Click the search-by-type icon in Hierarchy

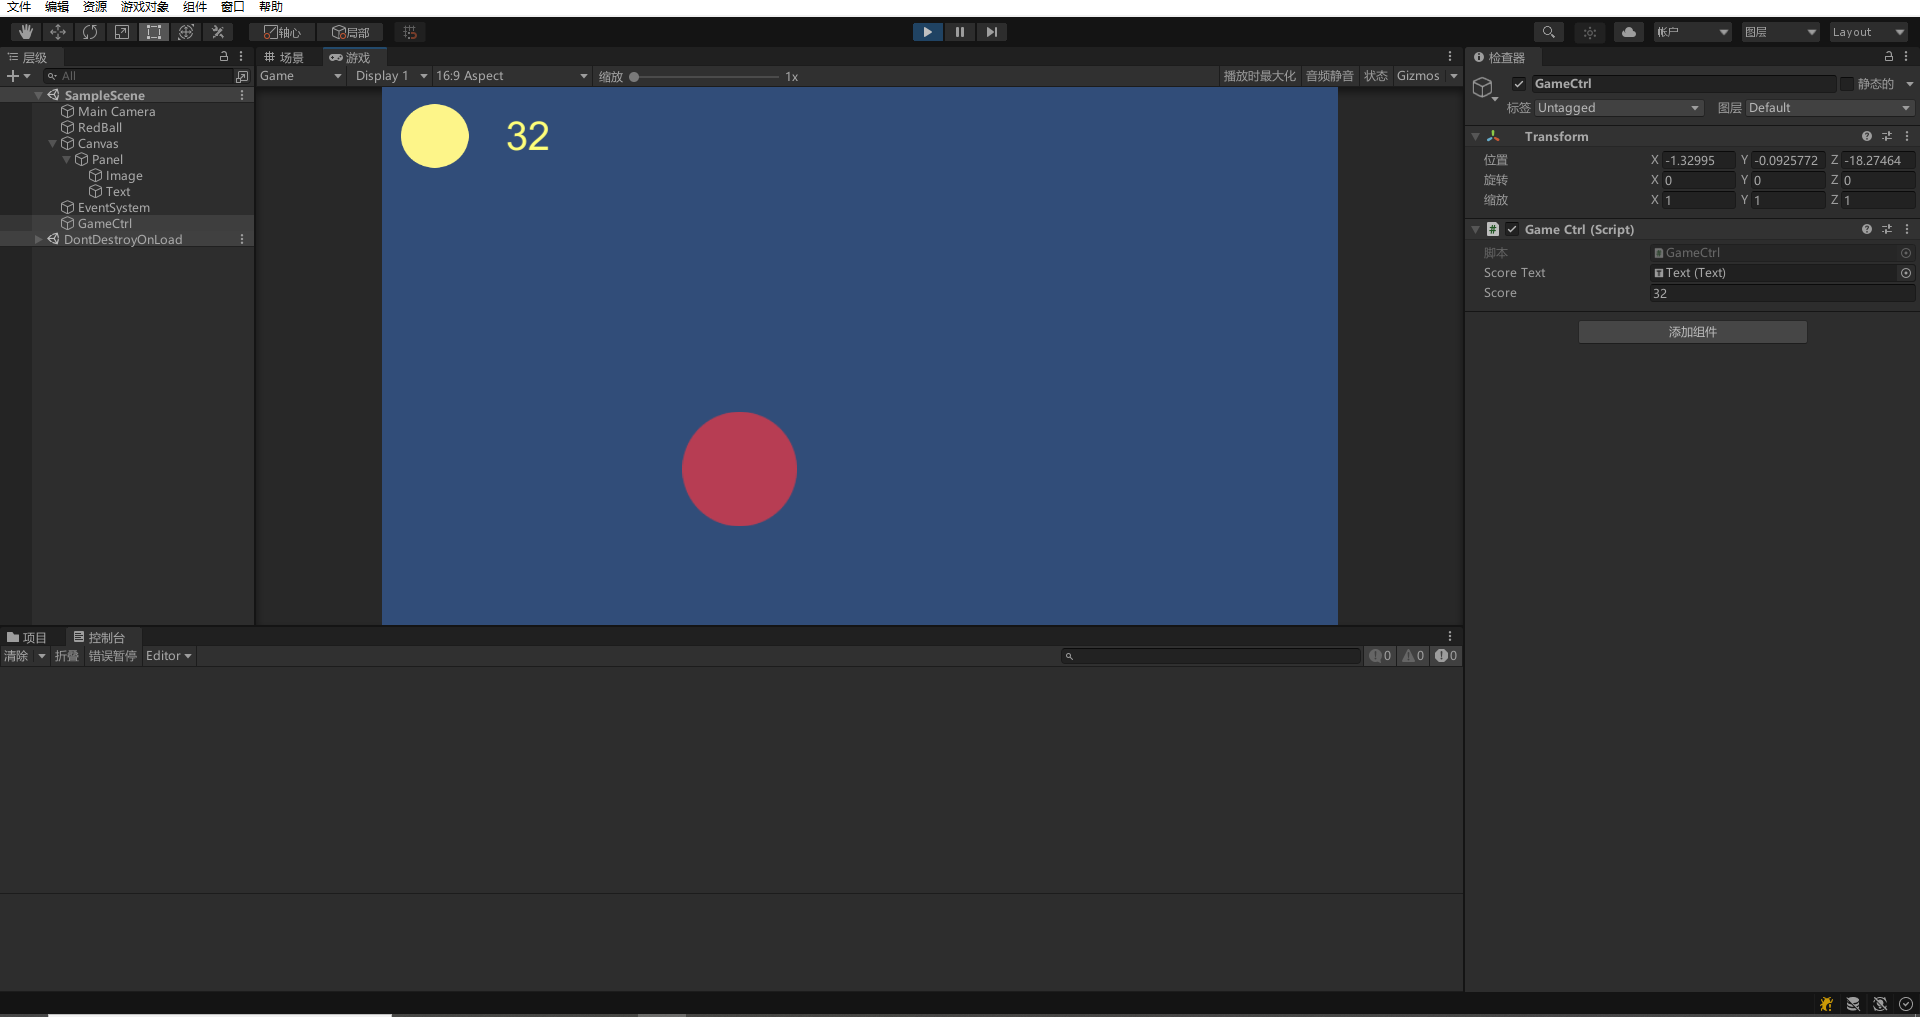[x=242, y=76]
